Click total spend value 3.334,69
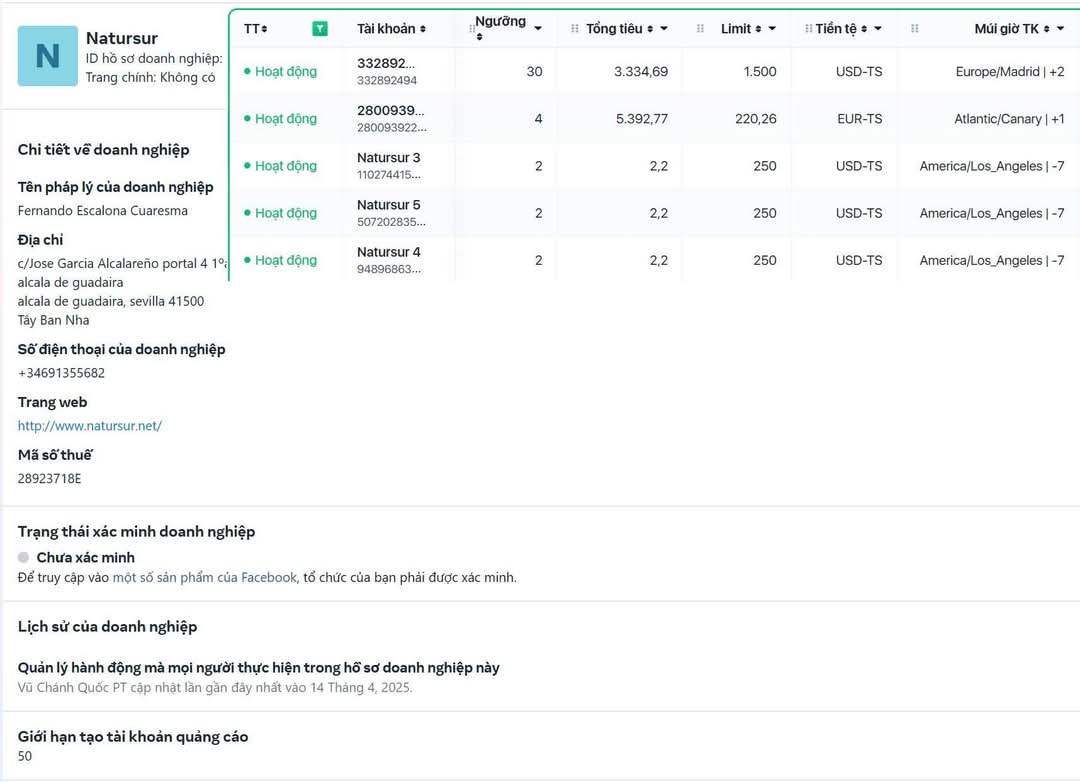 click(x=641, y=71)
